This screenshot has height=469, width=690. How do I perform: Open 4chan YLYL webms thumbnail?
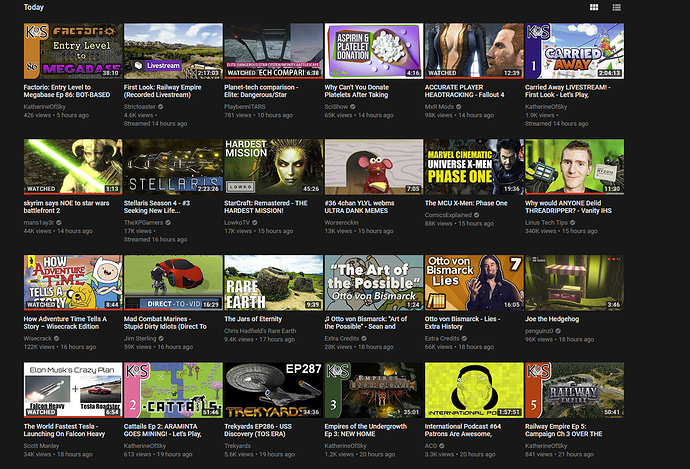pos(374,167)
